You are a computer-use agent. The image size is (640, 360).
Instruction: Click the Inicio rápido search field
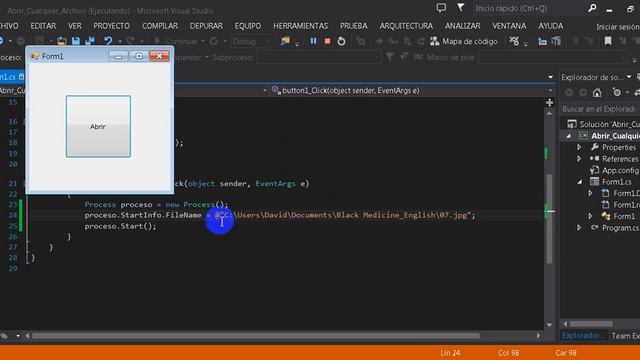529,8
